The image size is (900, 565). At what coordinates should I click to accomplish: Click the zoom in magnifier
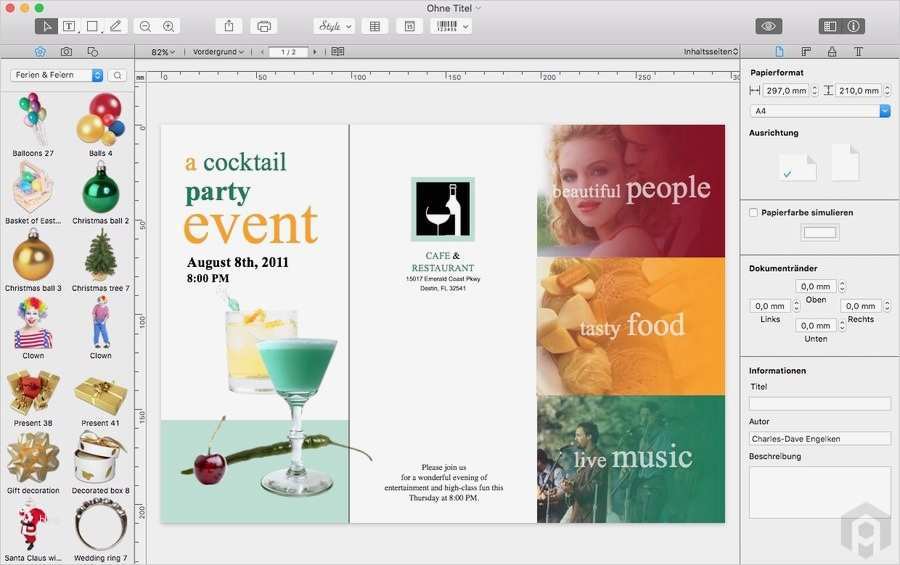pos(168,26)
